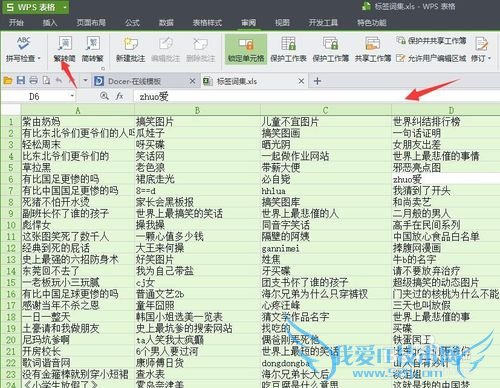Click the 保护工作表 protect sheet icon
This screenshot has height=388, width=500.
(288, 43)
